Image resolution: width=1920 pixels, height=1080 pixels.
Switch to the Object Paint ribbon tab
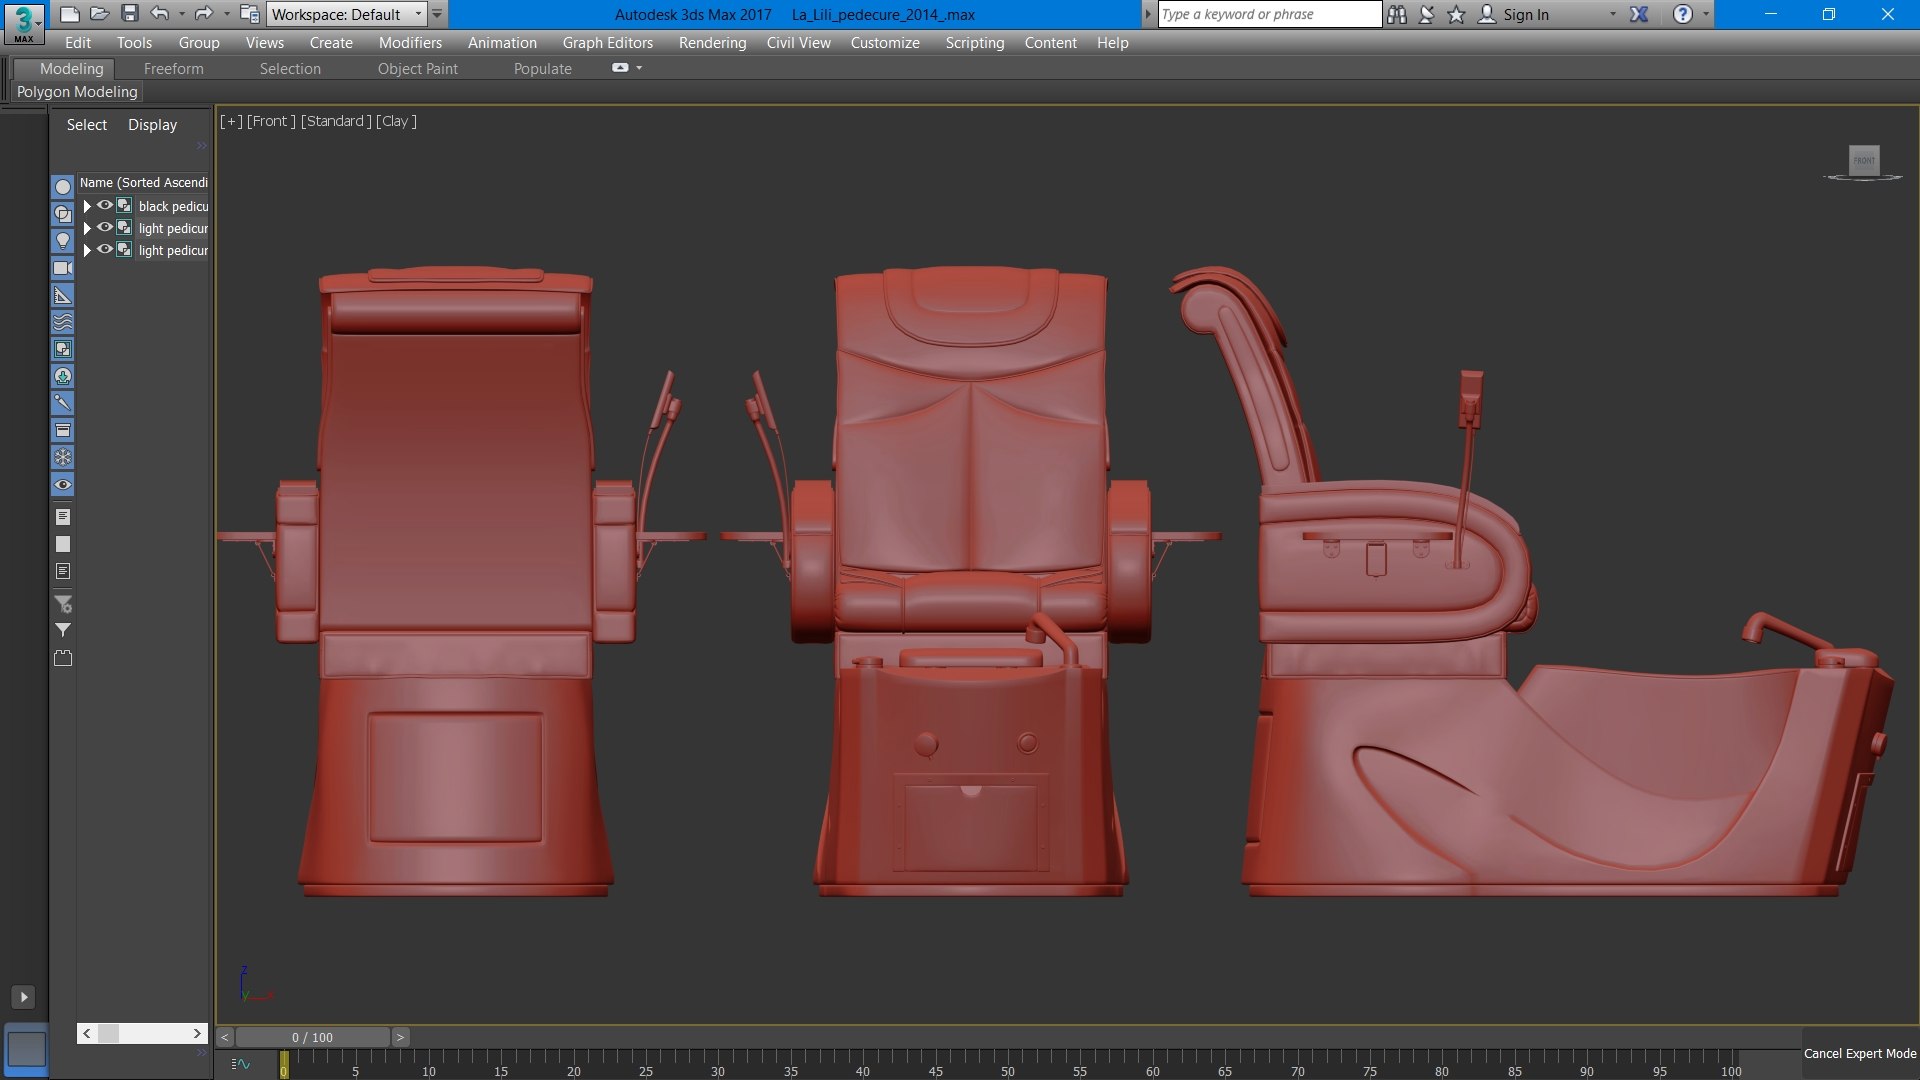click(418, 69)
